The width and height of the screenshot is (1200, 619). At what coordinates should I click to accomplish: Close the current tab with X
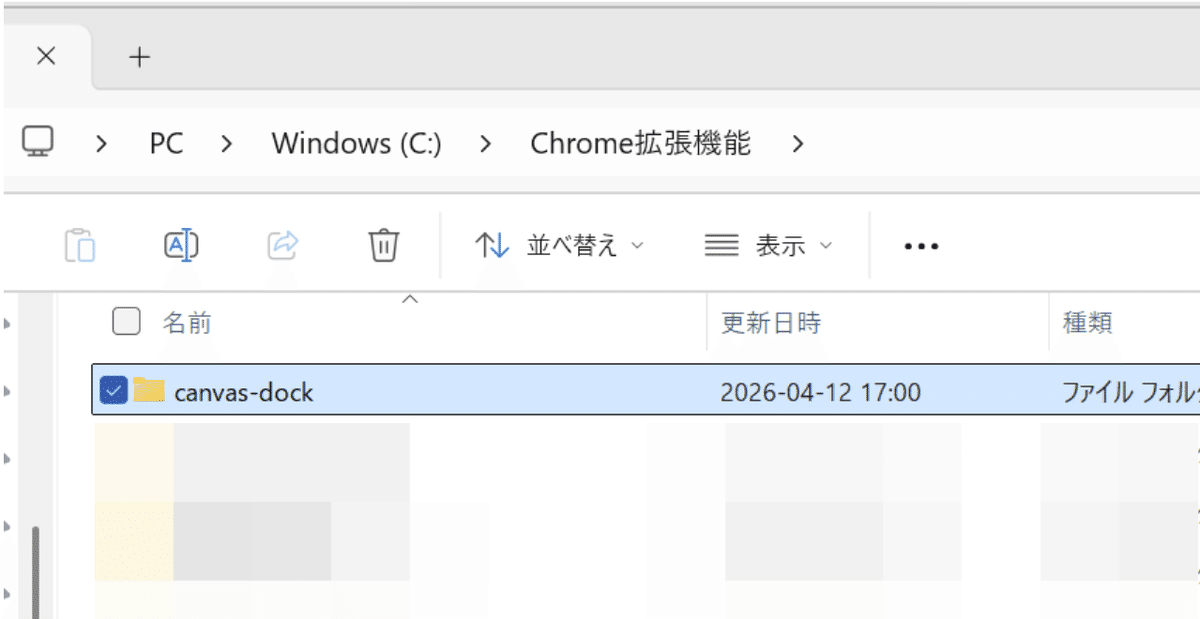click(x=45, y=57)
